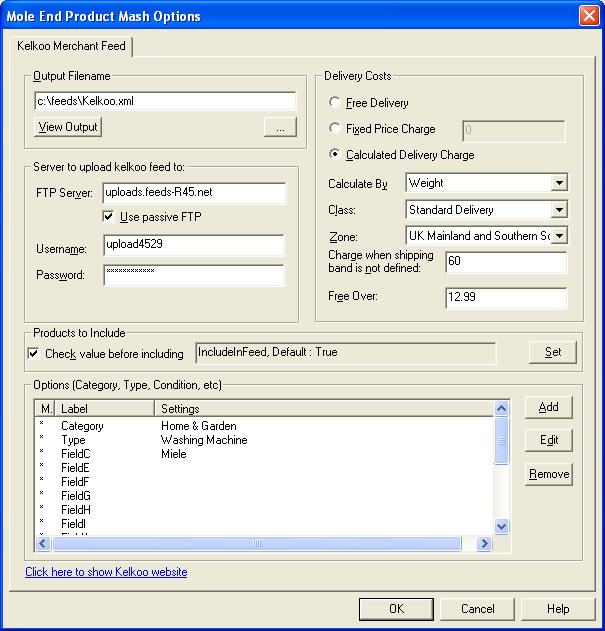Click the Free Over value field
This screenshot has height=631, width=605.
tap(506, 298)
